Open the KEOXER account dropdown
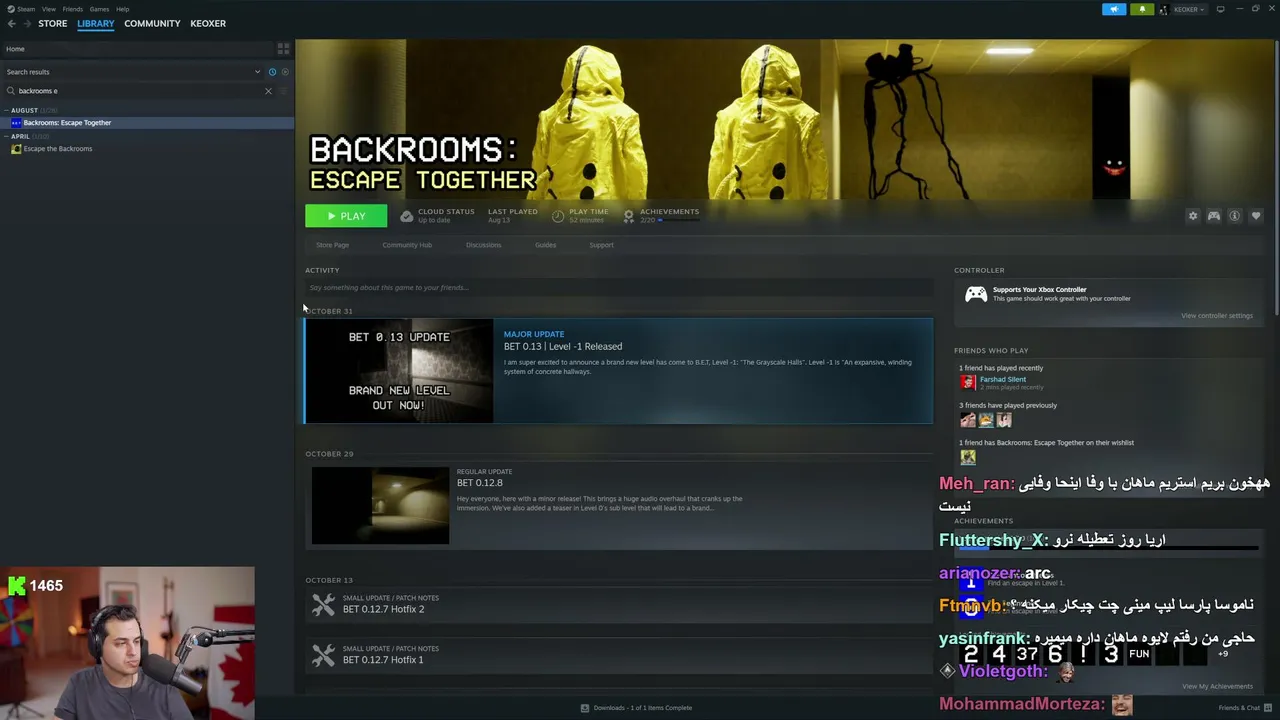 pos(1189,9)
